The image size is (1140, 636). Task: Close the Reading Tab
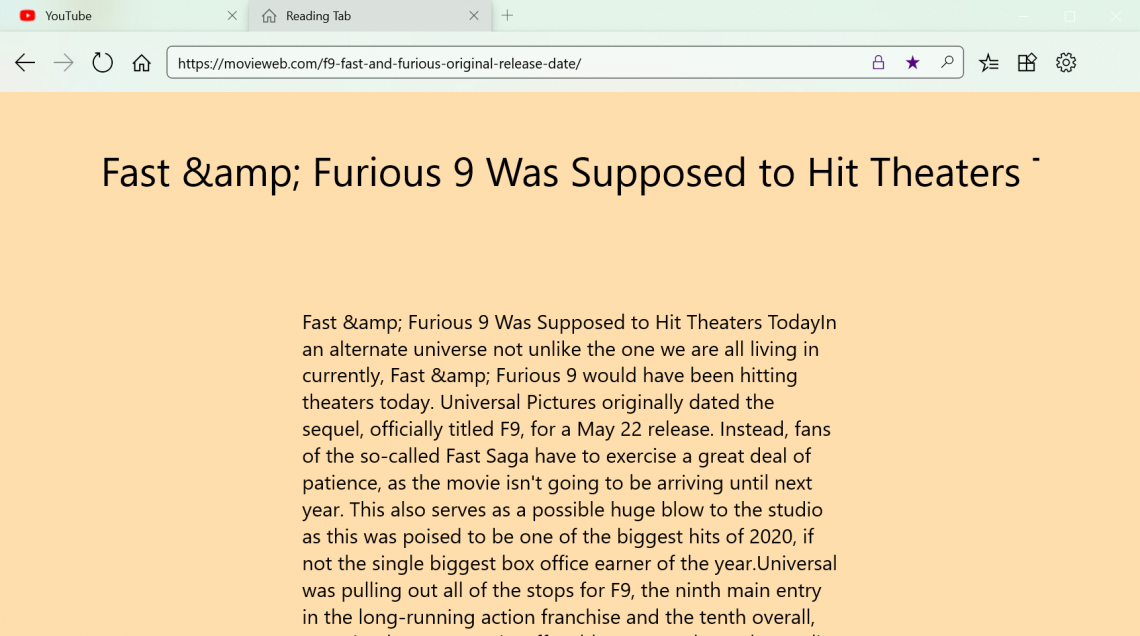(x=474, y=16)
